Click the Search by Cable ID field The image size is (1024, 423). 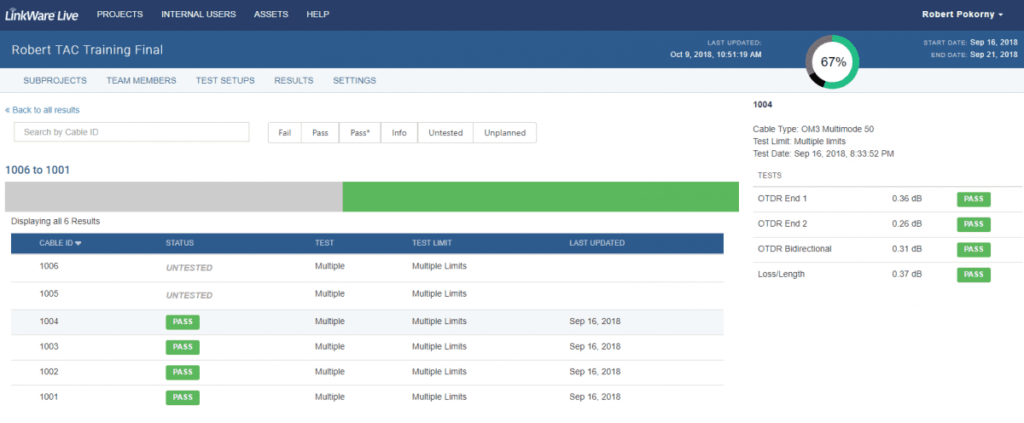(131, 132)
